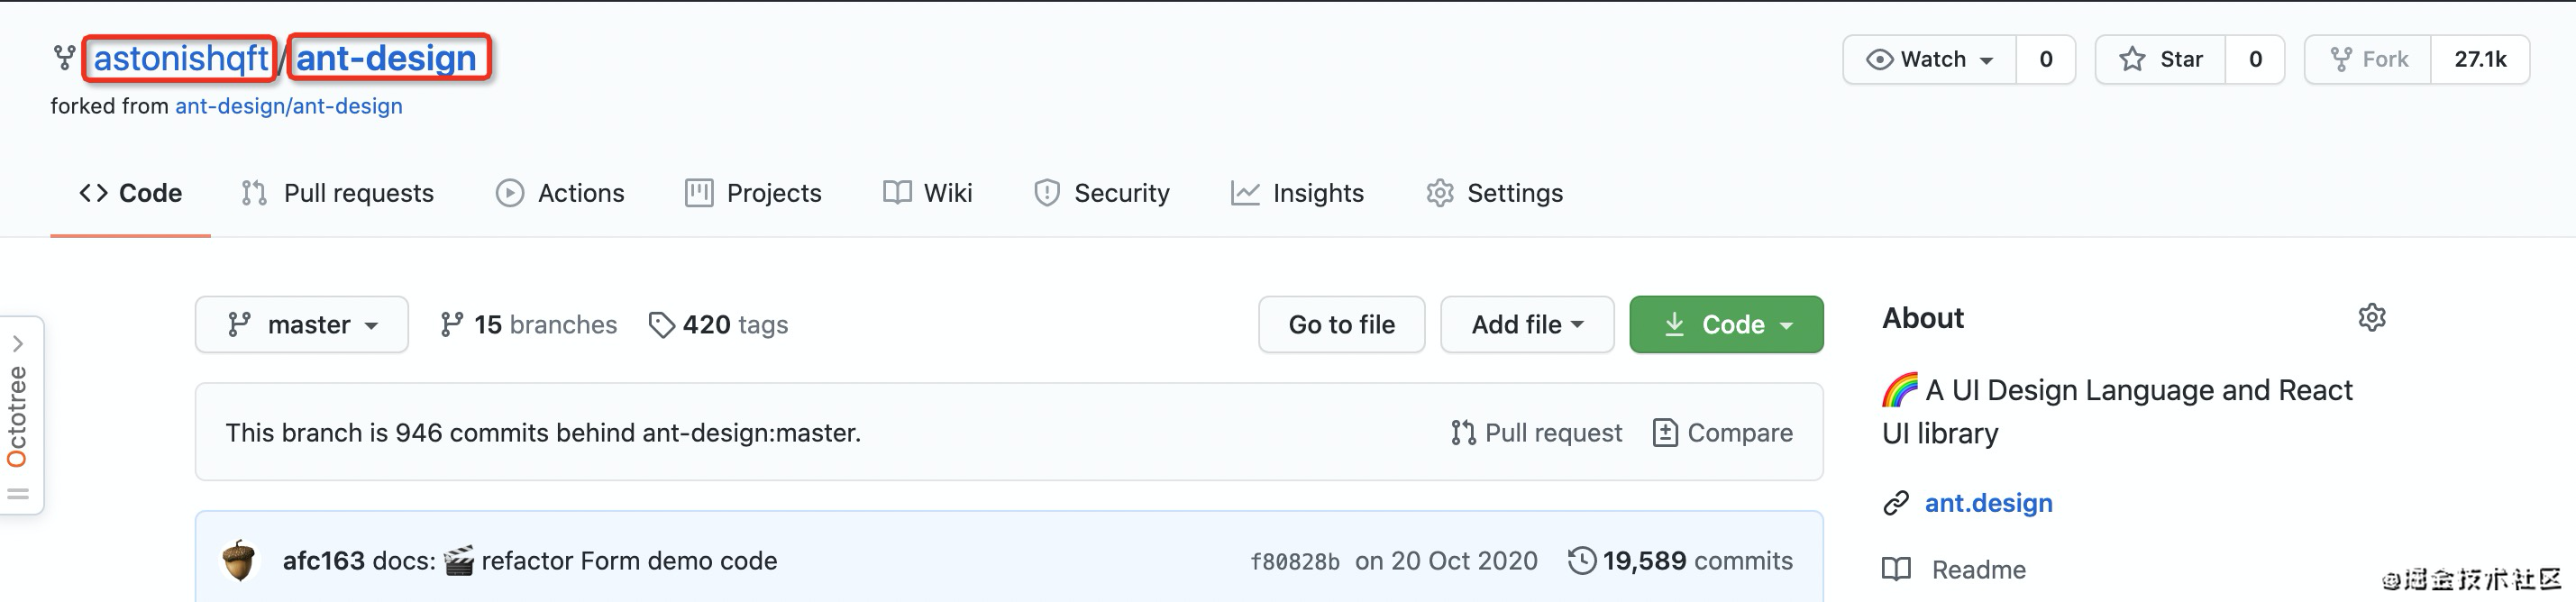Switch to the Pull requests tab
This screenshot has width=2576, height=602.
coord(338,192)
